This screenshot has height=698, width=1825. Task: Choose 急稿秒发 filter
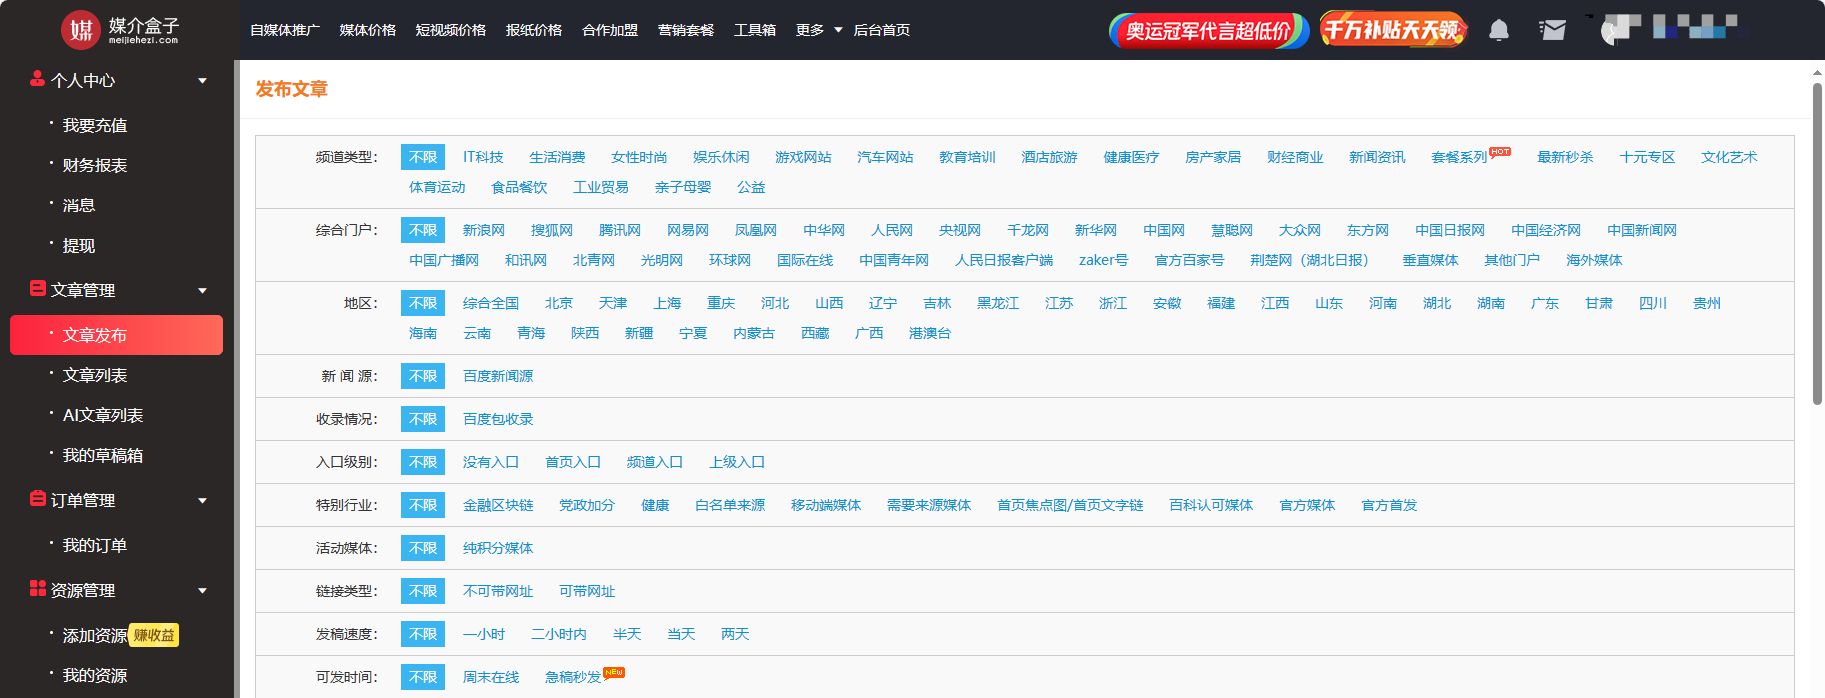tap(573, 677)
